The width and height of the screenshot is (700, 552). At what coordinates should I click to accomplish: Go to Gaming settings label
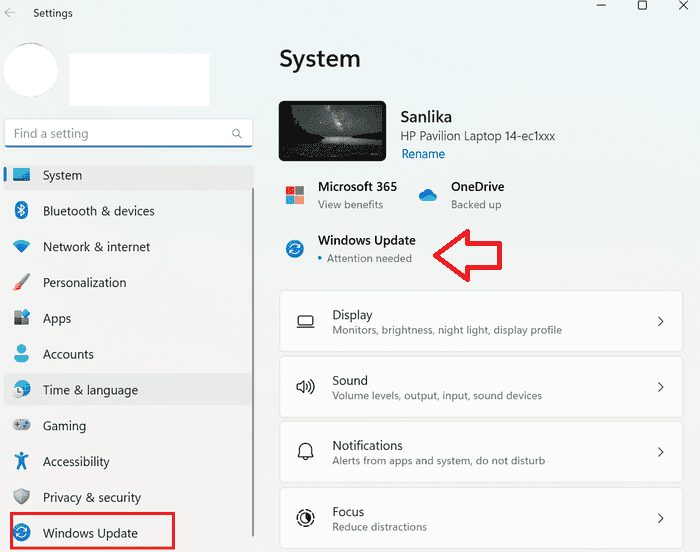[x=65, y=426]
